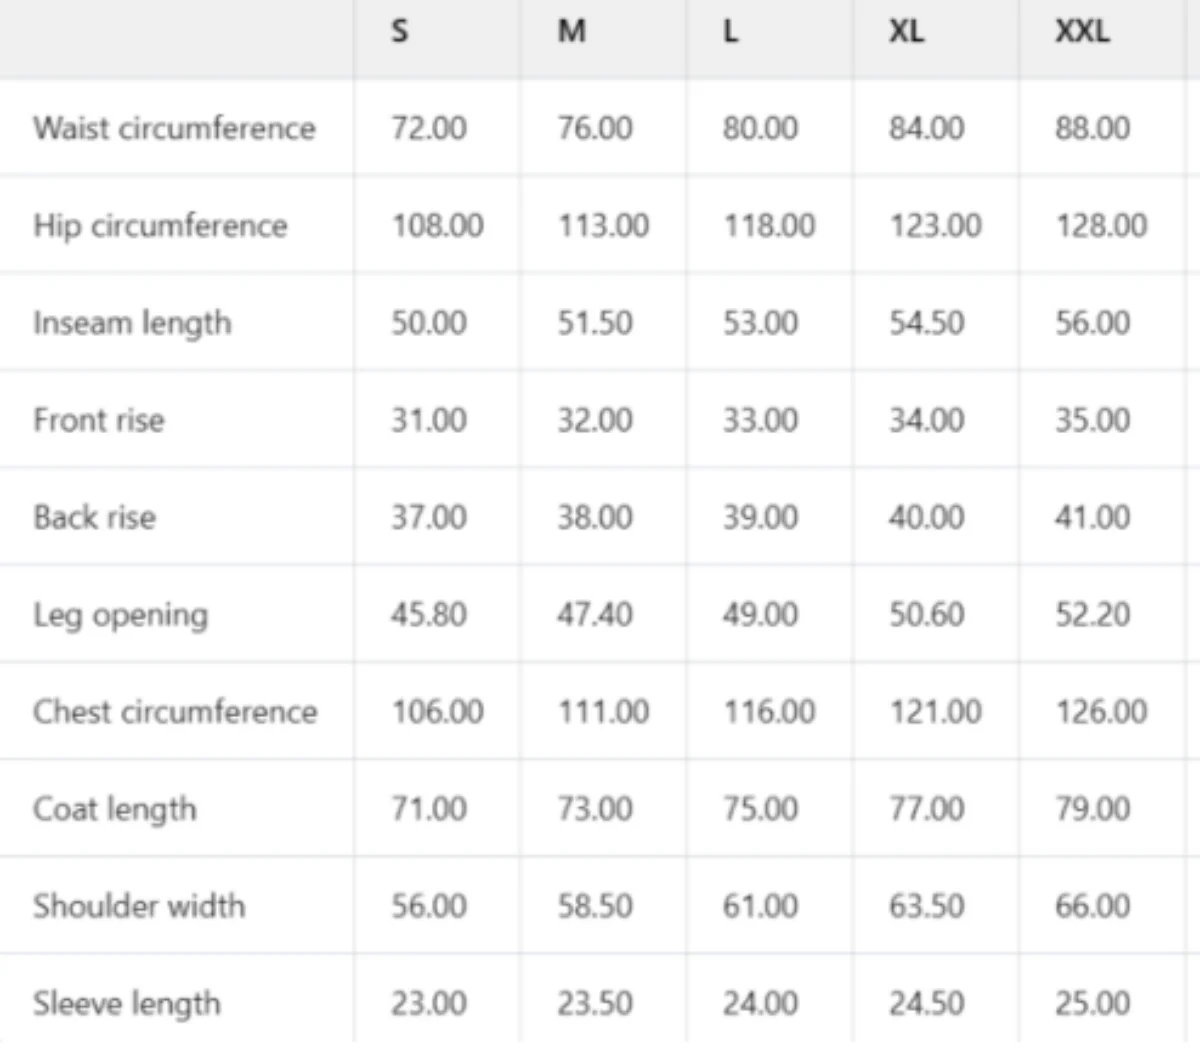Click the Coat length row label

[x=114, y=809]
